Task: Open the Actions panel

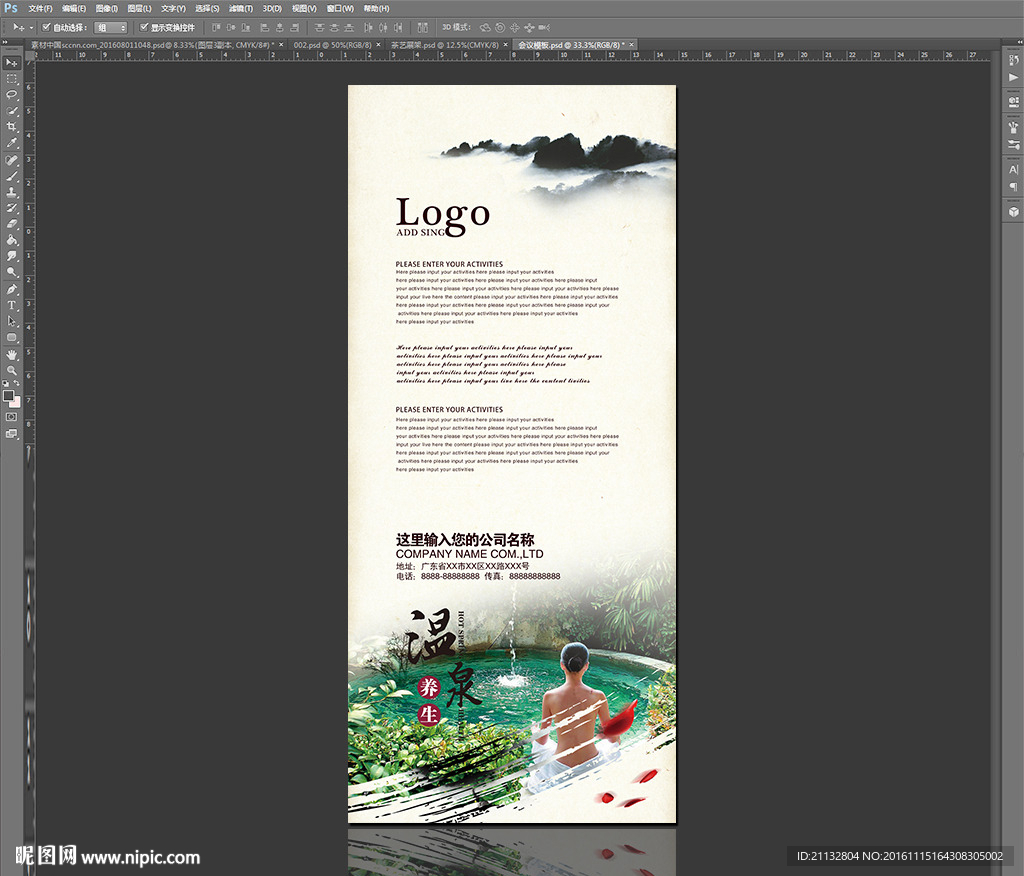Action: coord(1014,77)
